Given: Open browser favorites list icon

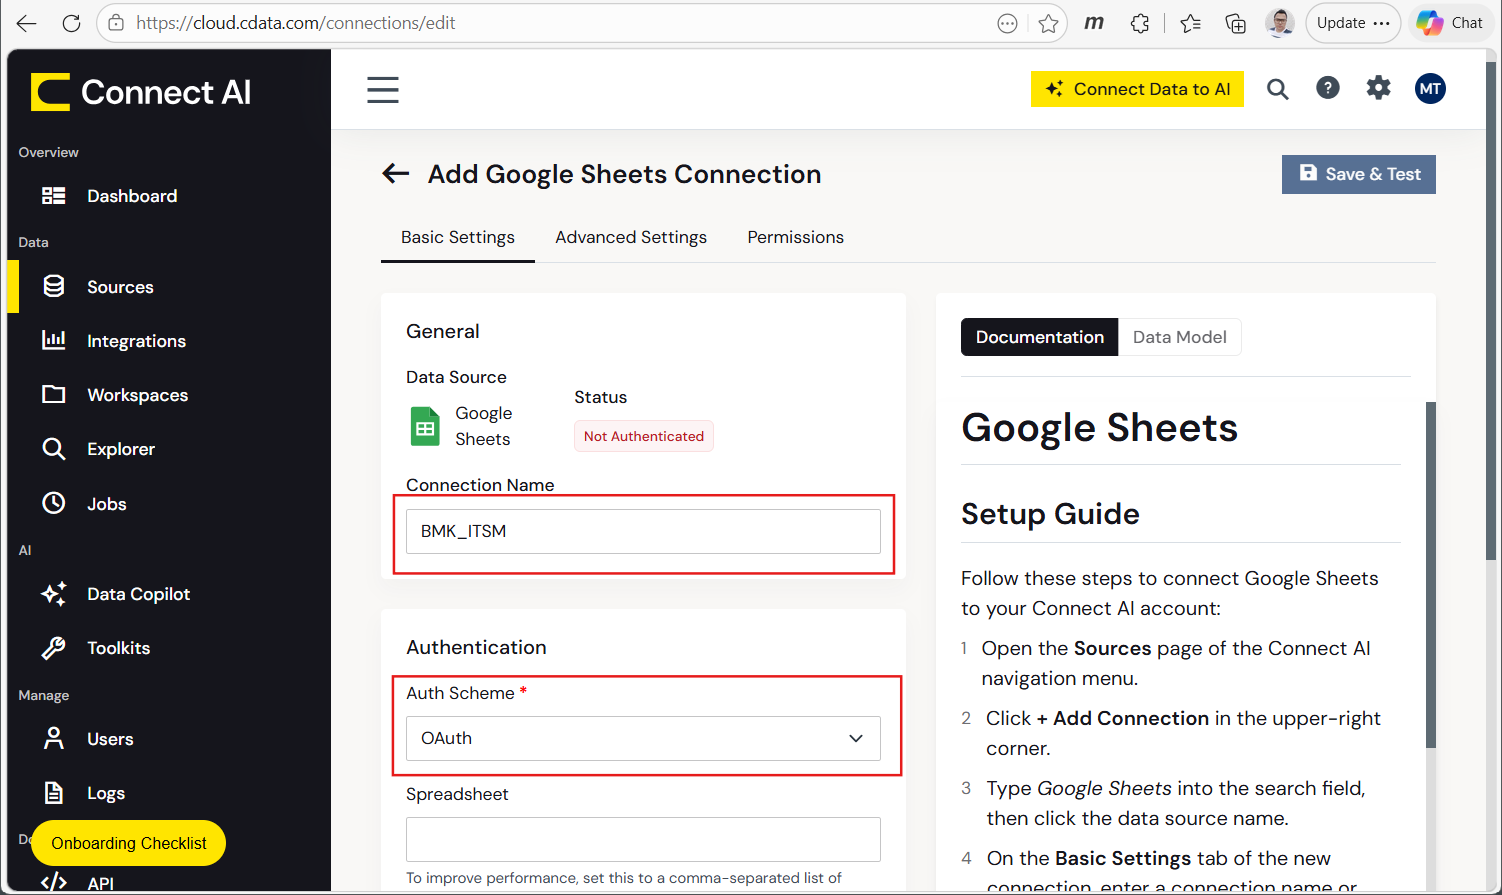Looking at the screenshot, I should pyautogui.click(x=1190, y=23).
